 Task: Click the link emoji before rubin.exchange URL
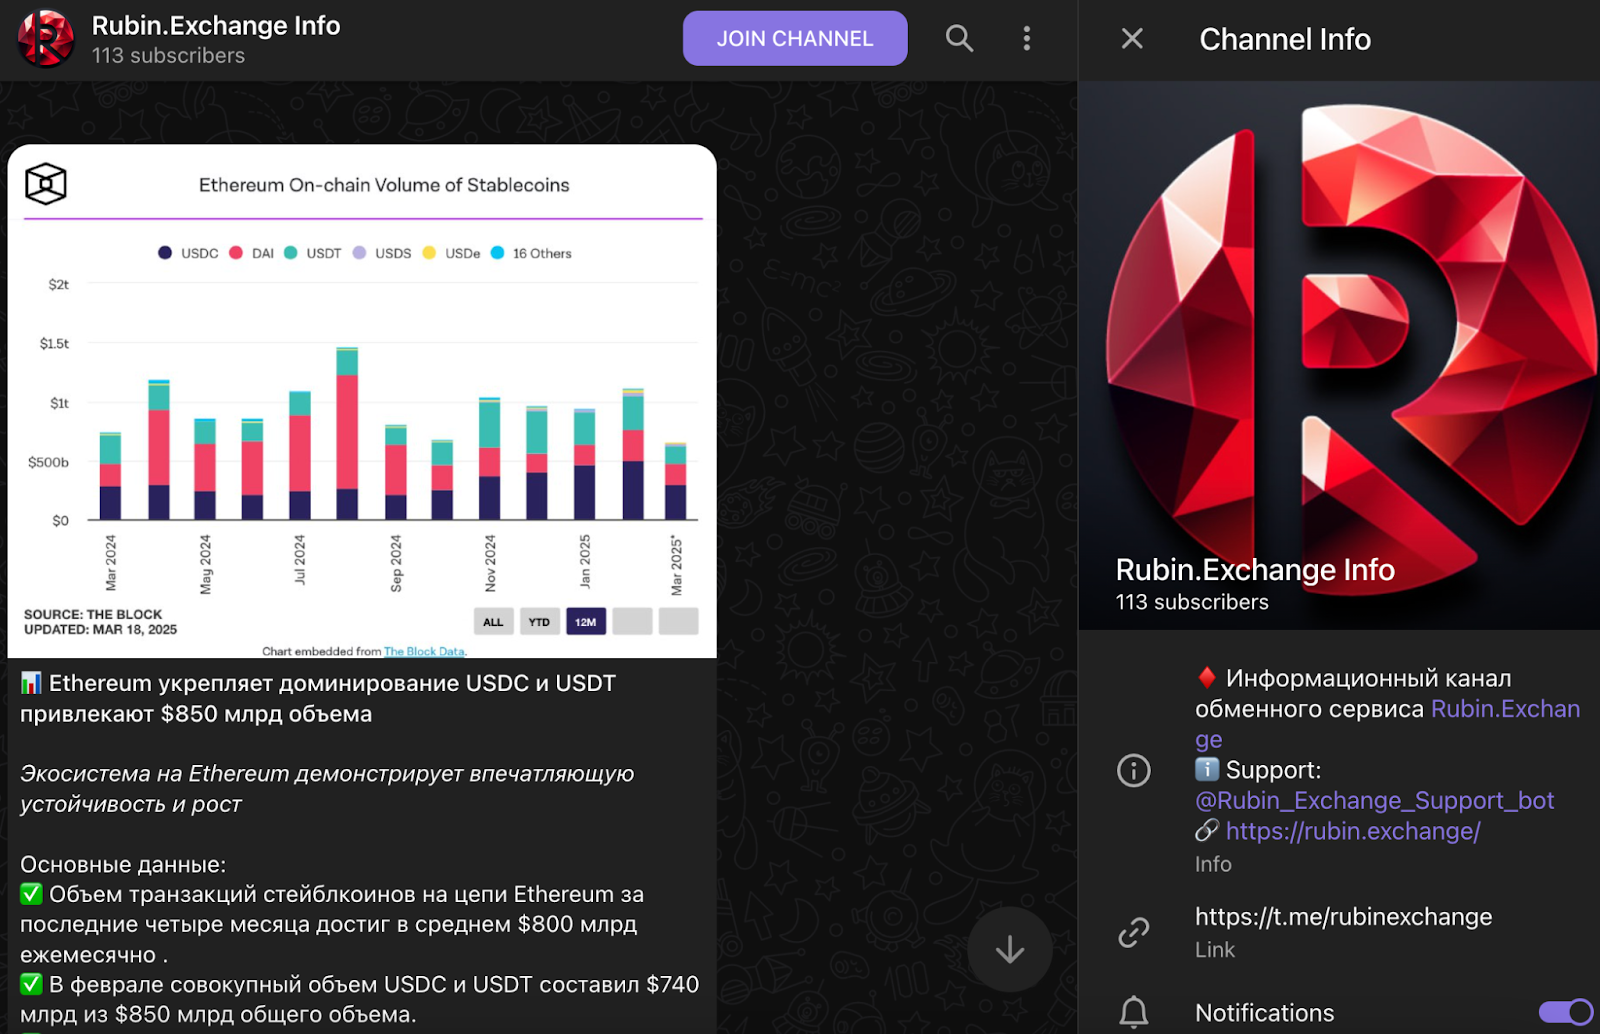[x=1207, y=830]
